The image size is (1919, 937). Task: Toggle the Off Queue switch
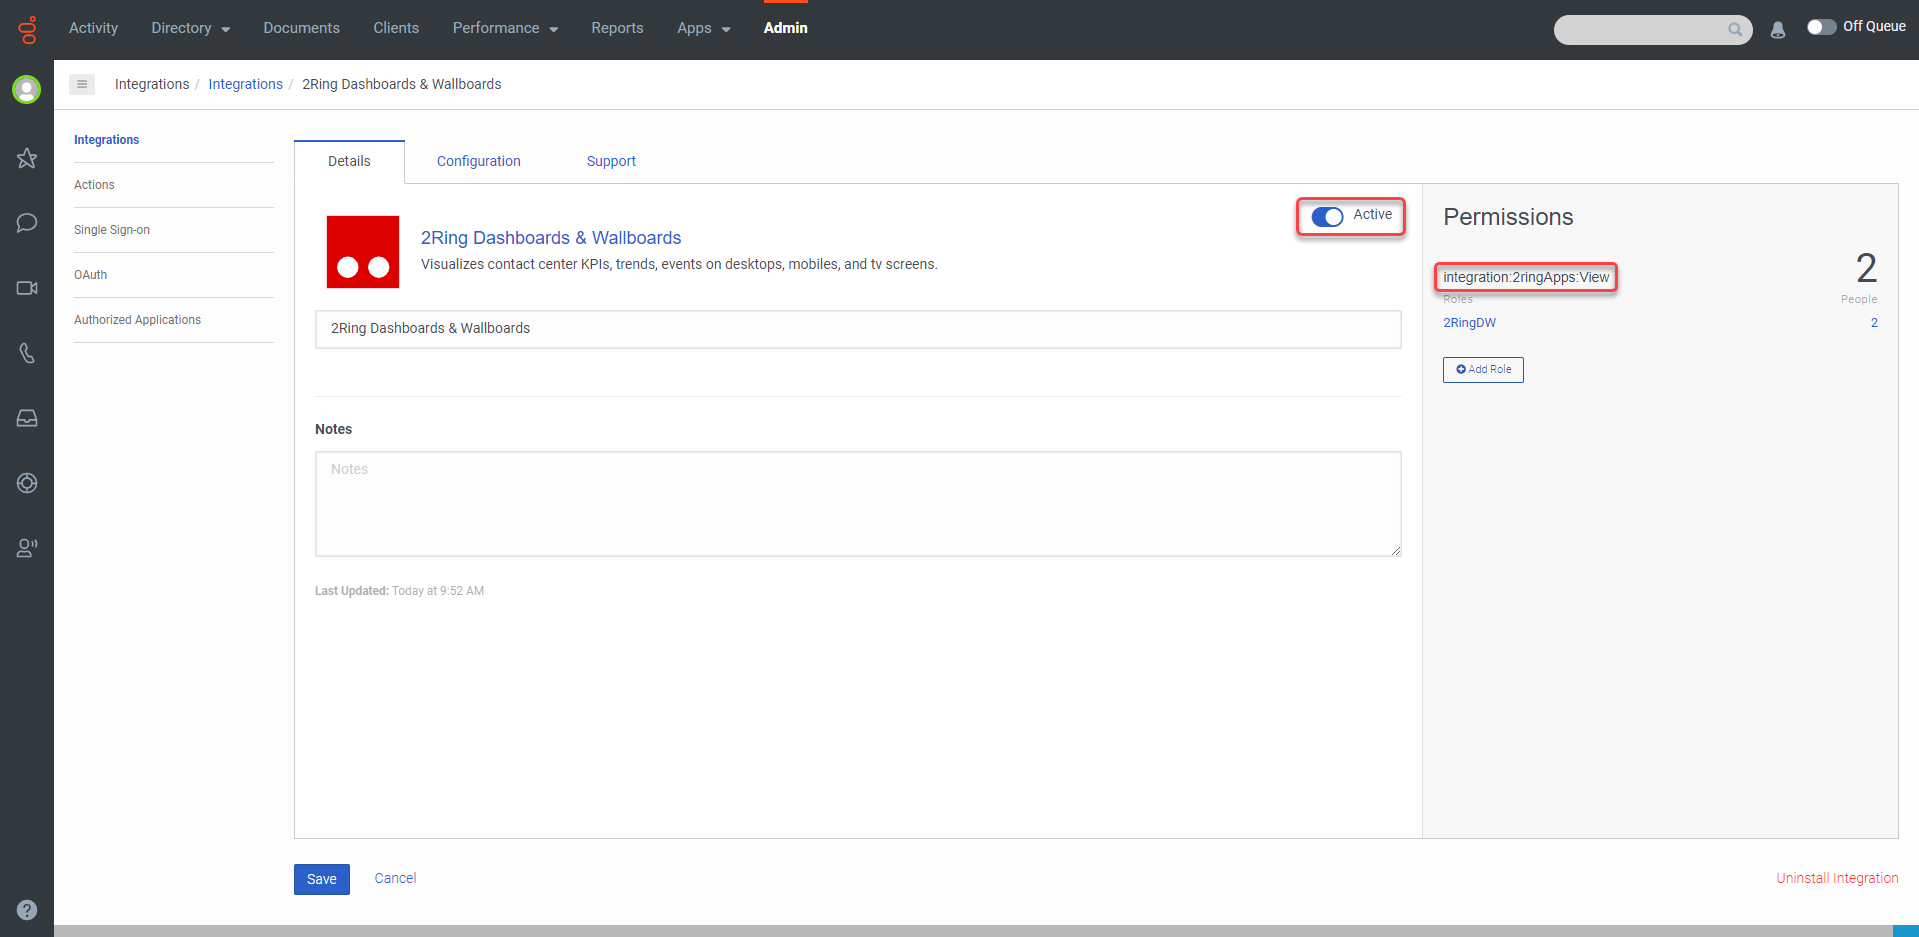click(1822, 28)
